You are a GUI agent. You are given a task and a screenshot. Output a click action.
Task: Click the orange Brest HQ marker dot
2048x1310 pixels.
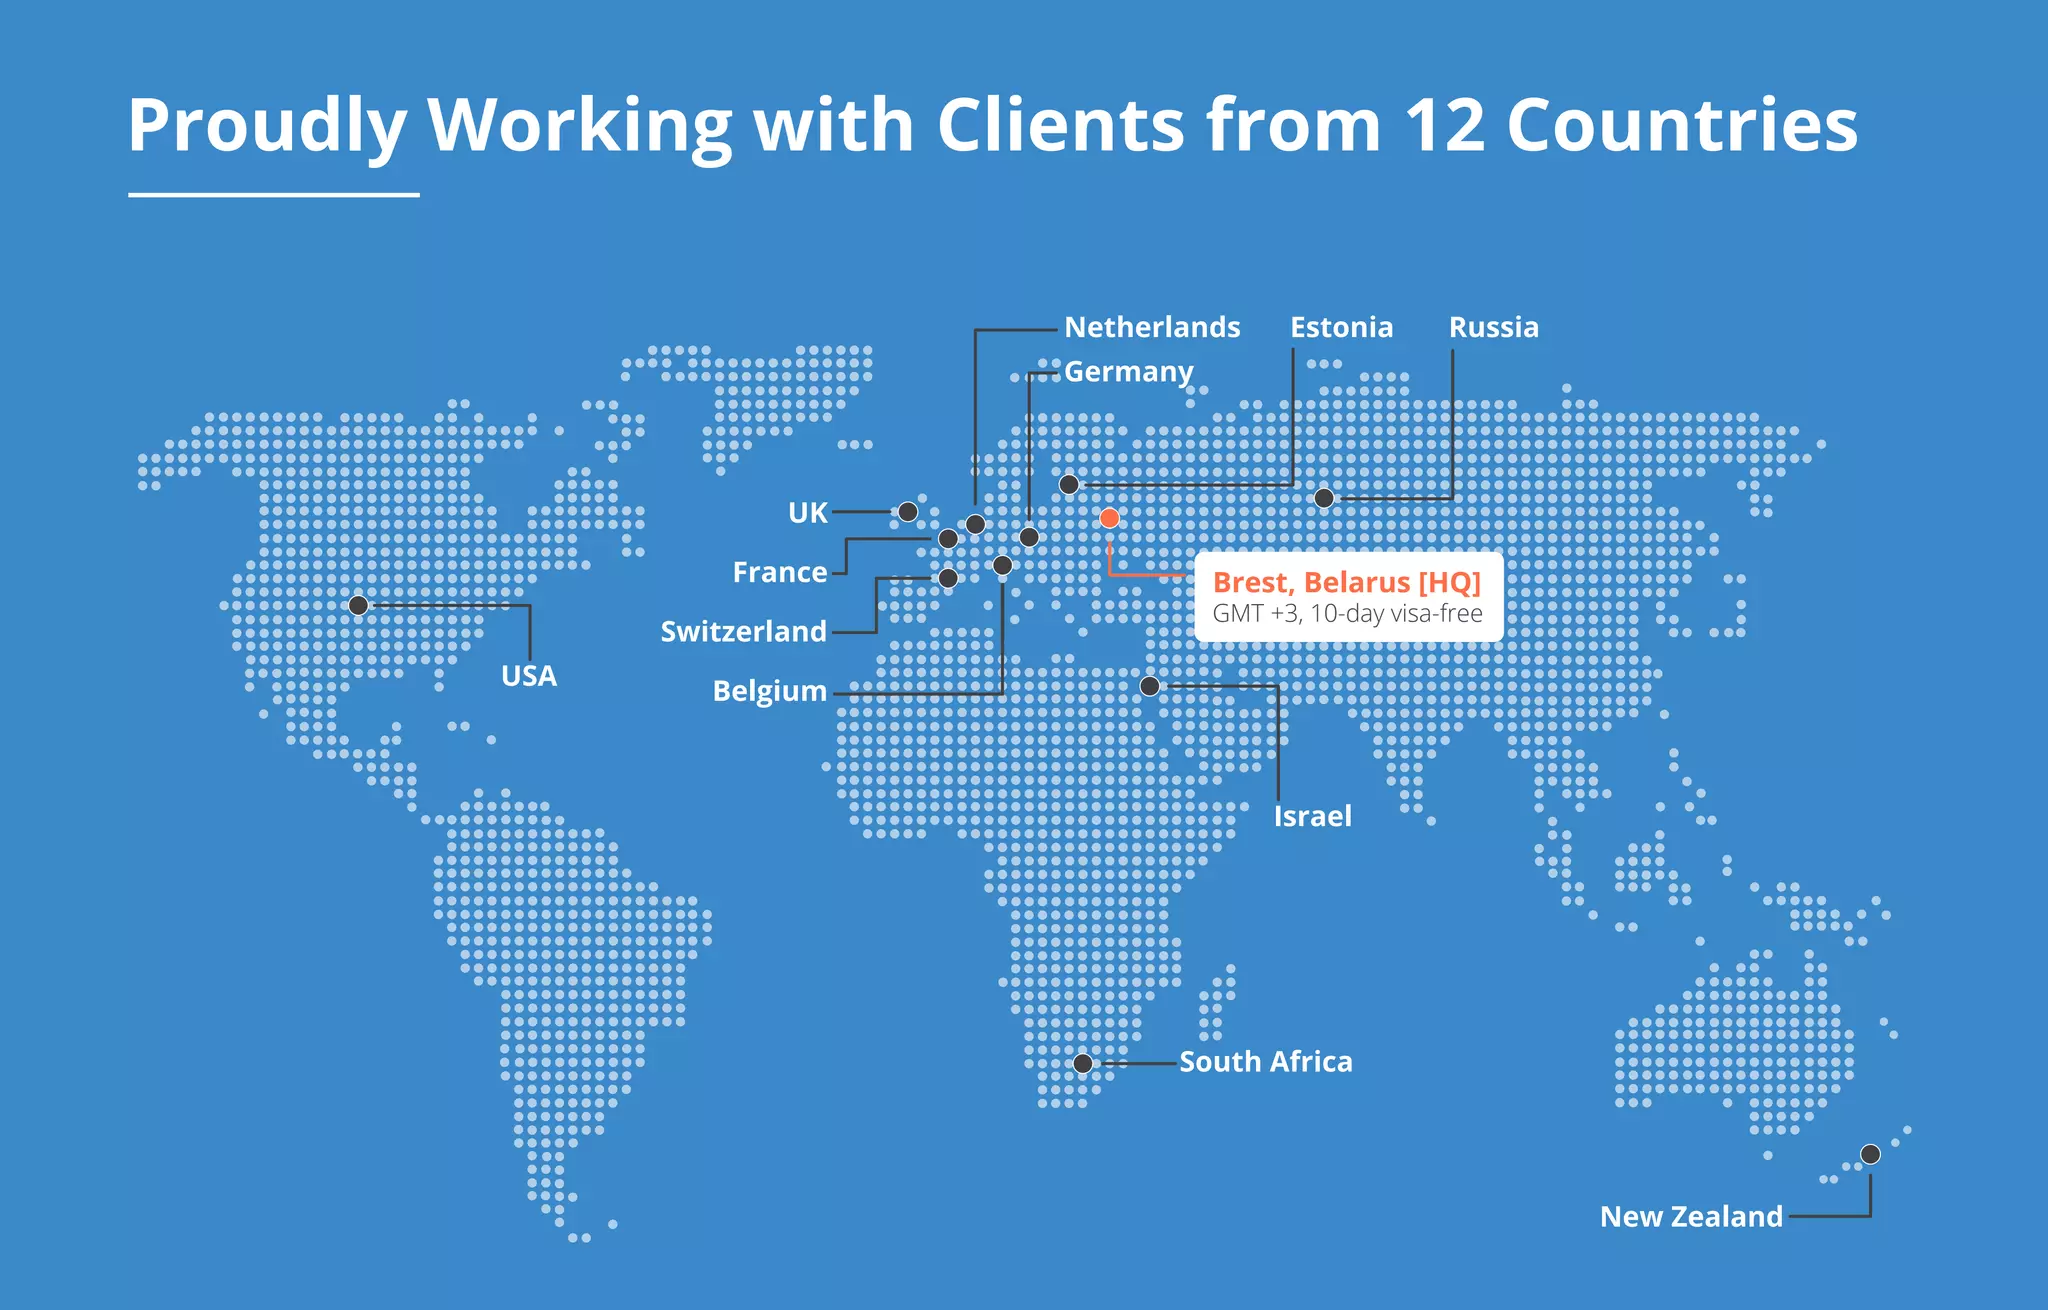click(x=1109, y=518)
